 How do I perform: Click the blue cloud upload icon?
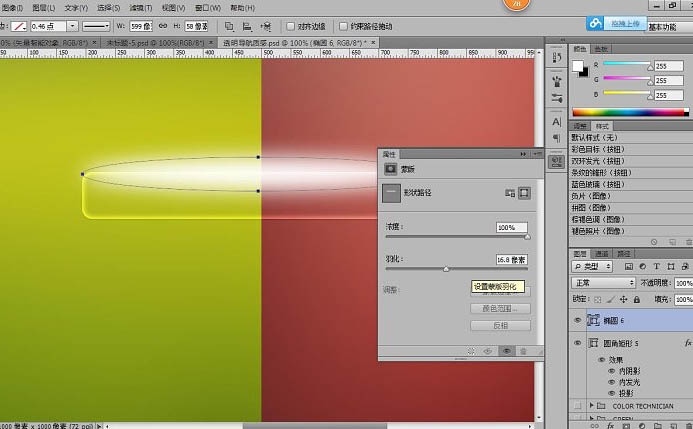[595, 23]
